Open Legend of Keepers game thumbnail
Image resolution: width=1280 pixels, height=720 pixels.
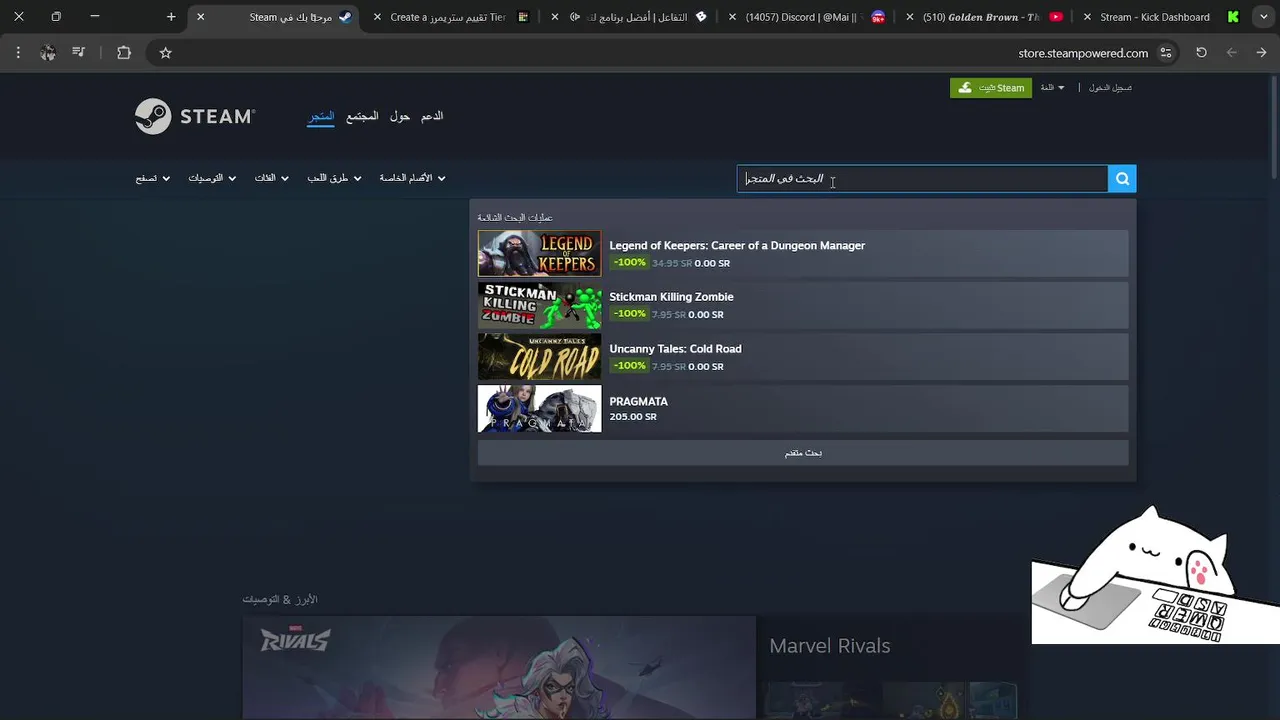pos(540,254)
